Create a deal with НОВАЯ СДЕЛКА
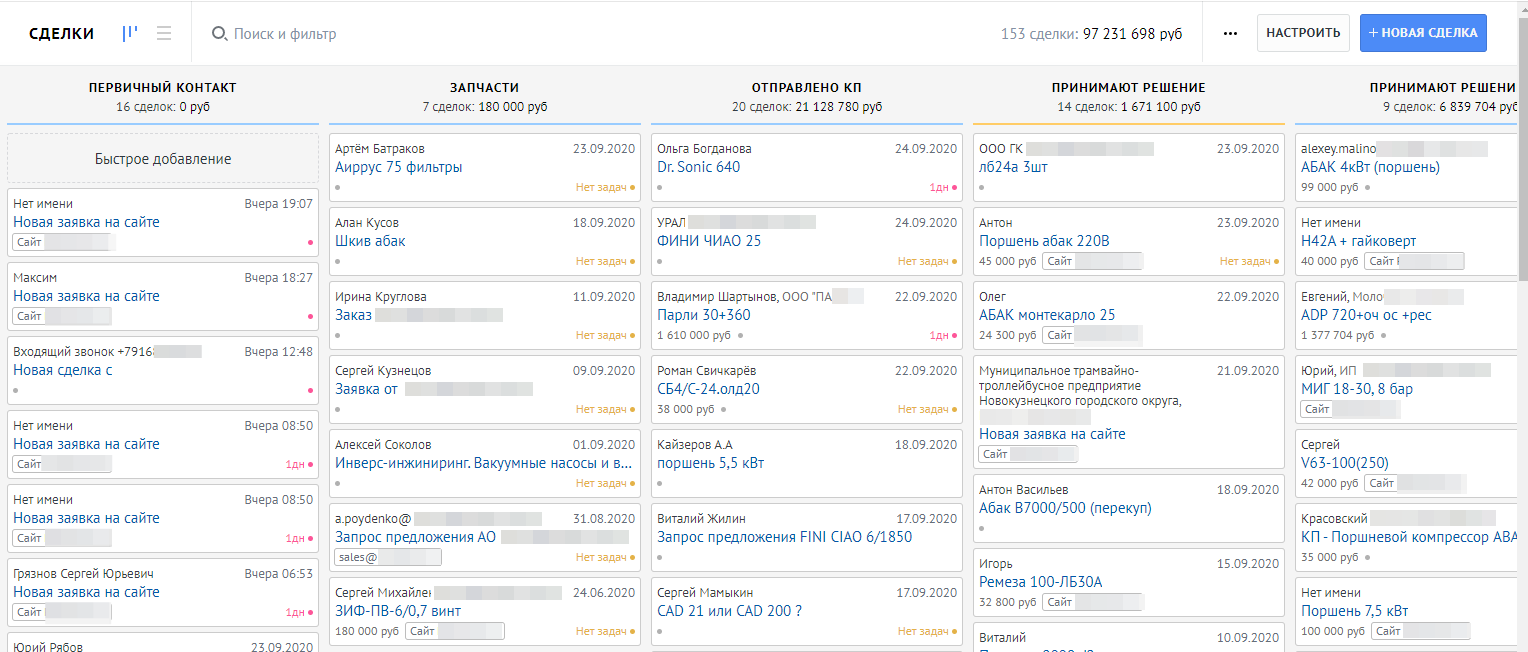The height and width of the screenshot is (652, 1528). pos(1423,33)
